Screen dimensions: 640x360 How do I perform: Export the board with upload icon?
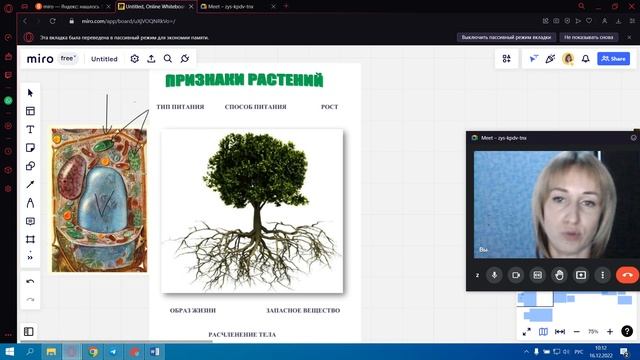click(151, 59)
